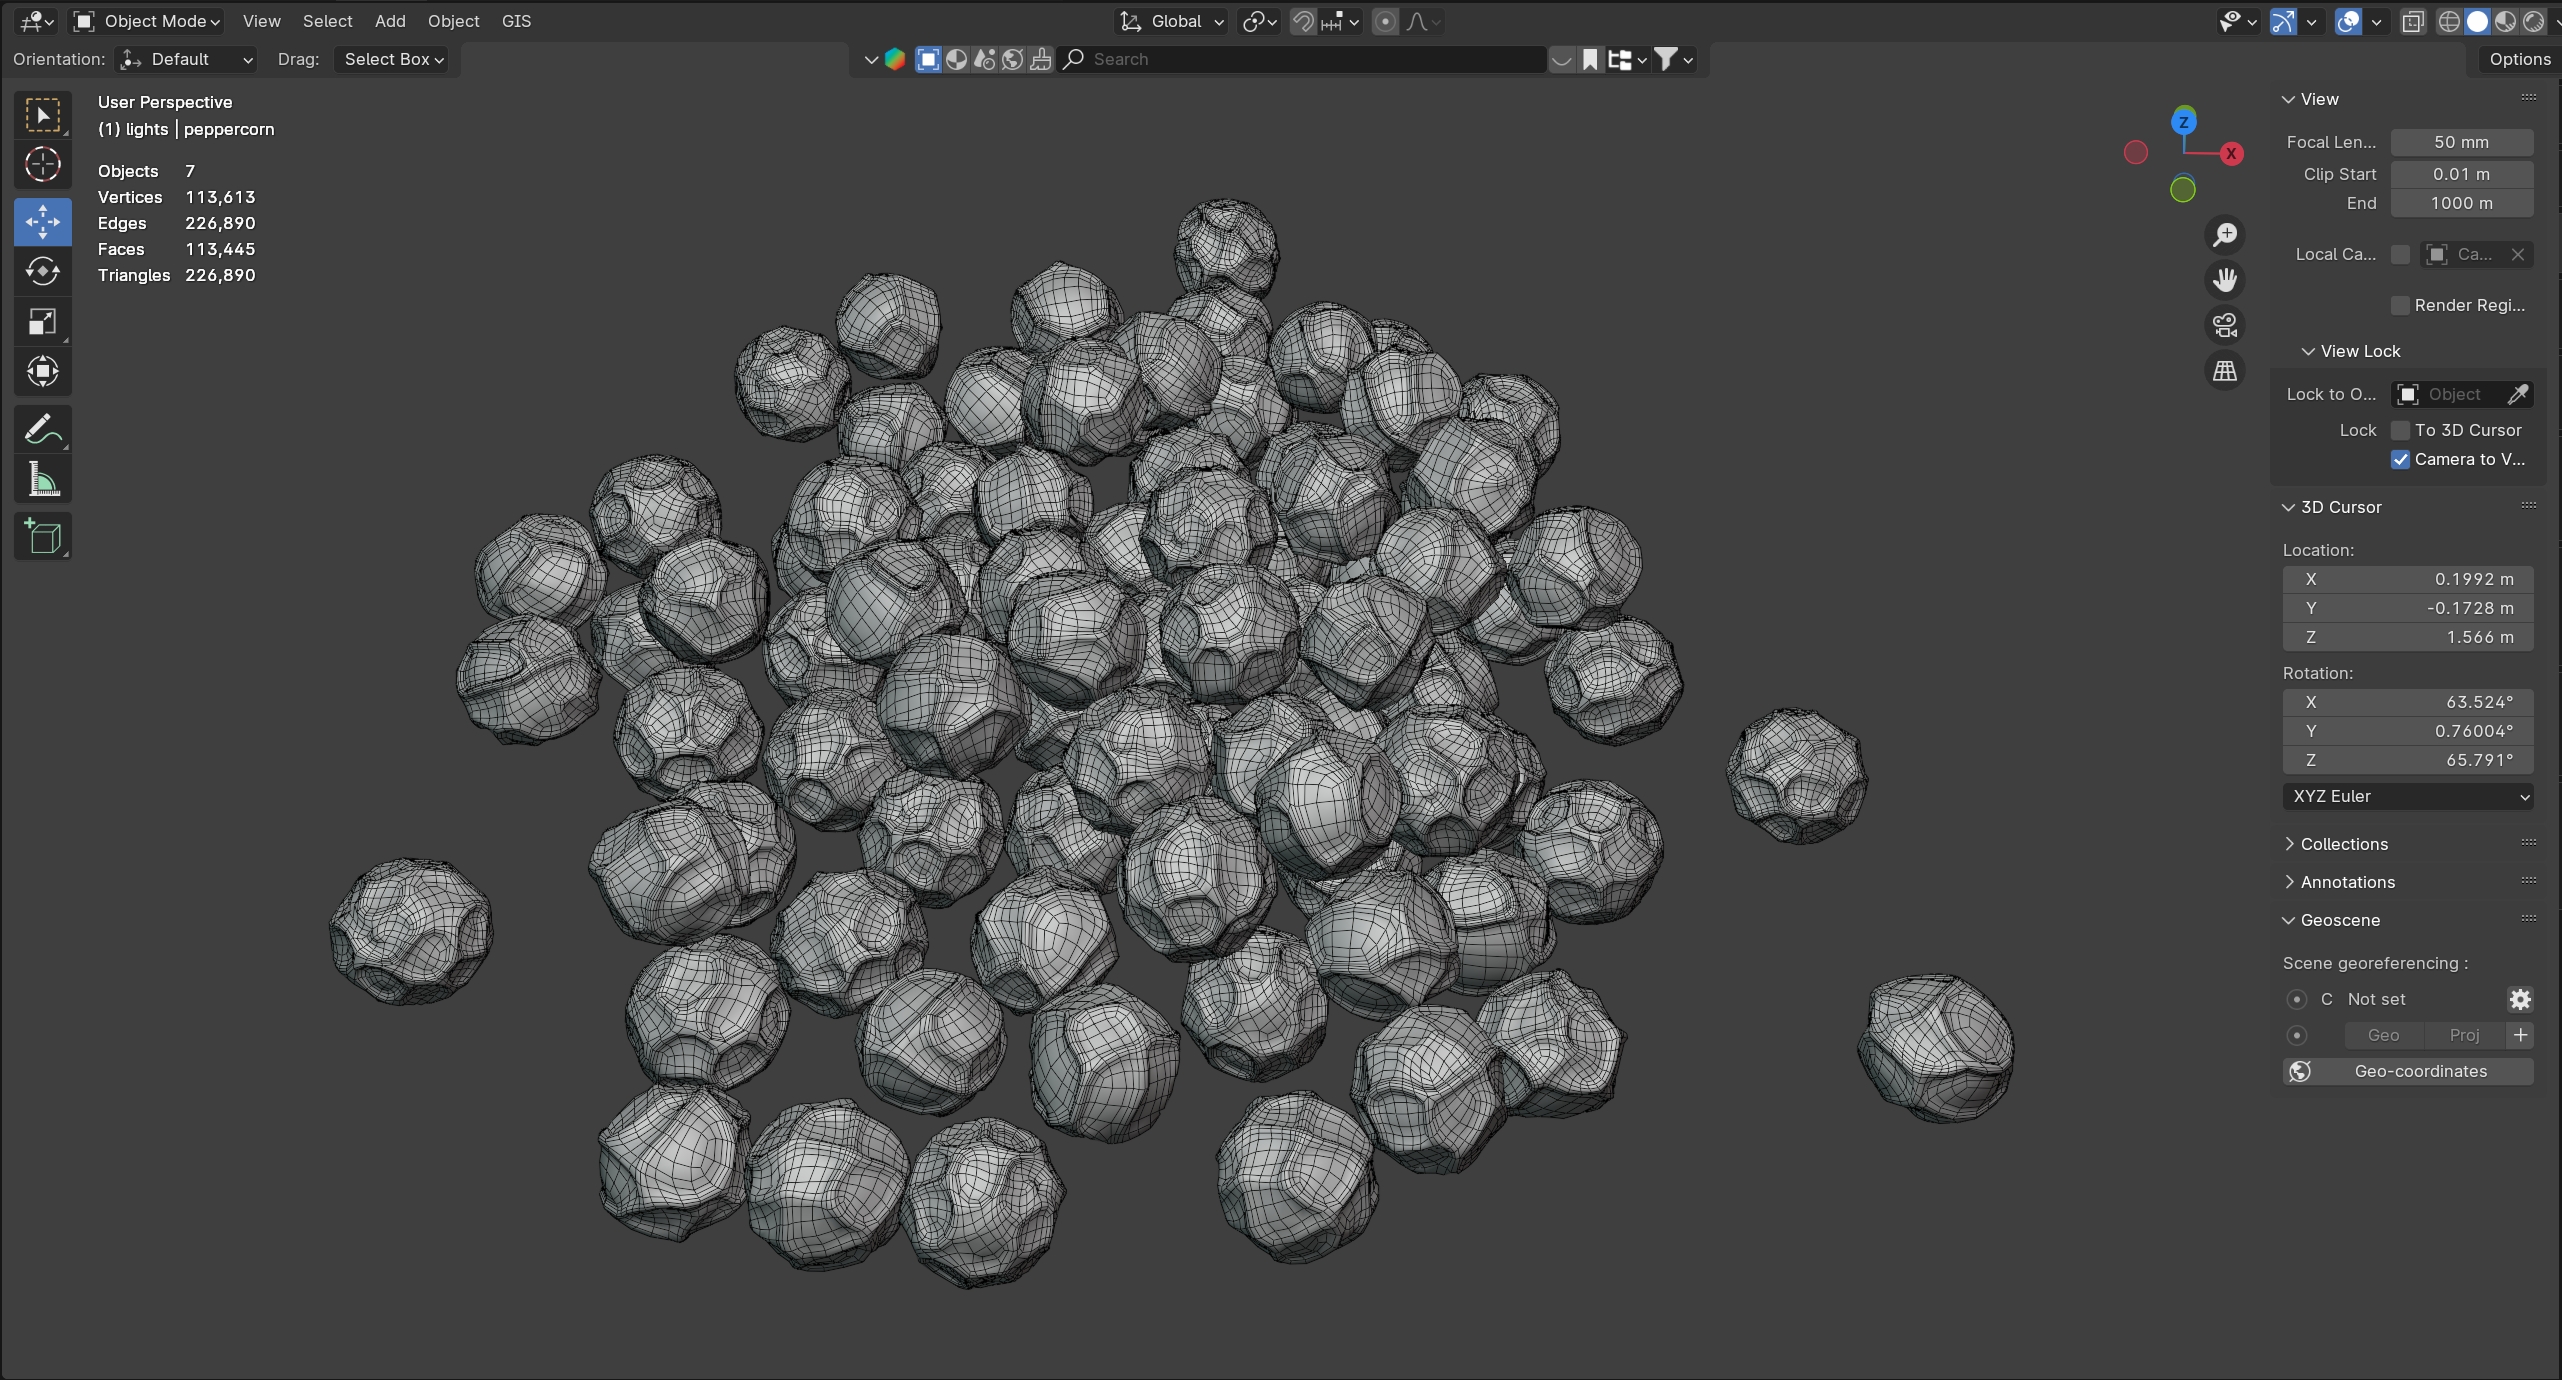
Task: Open the Object Mode dropdown
Action: click(x=148, y=21)
